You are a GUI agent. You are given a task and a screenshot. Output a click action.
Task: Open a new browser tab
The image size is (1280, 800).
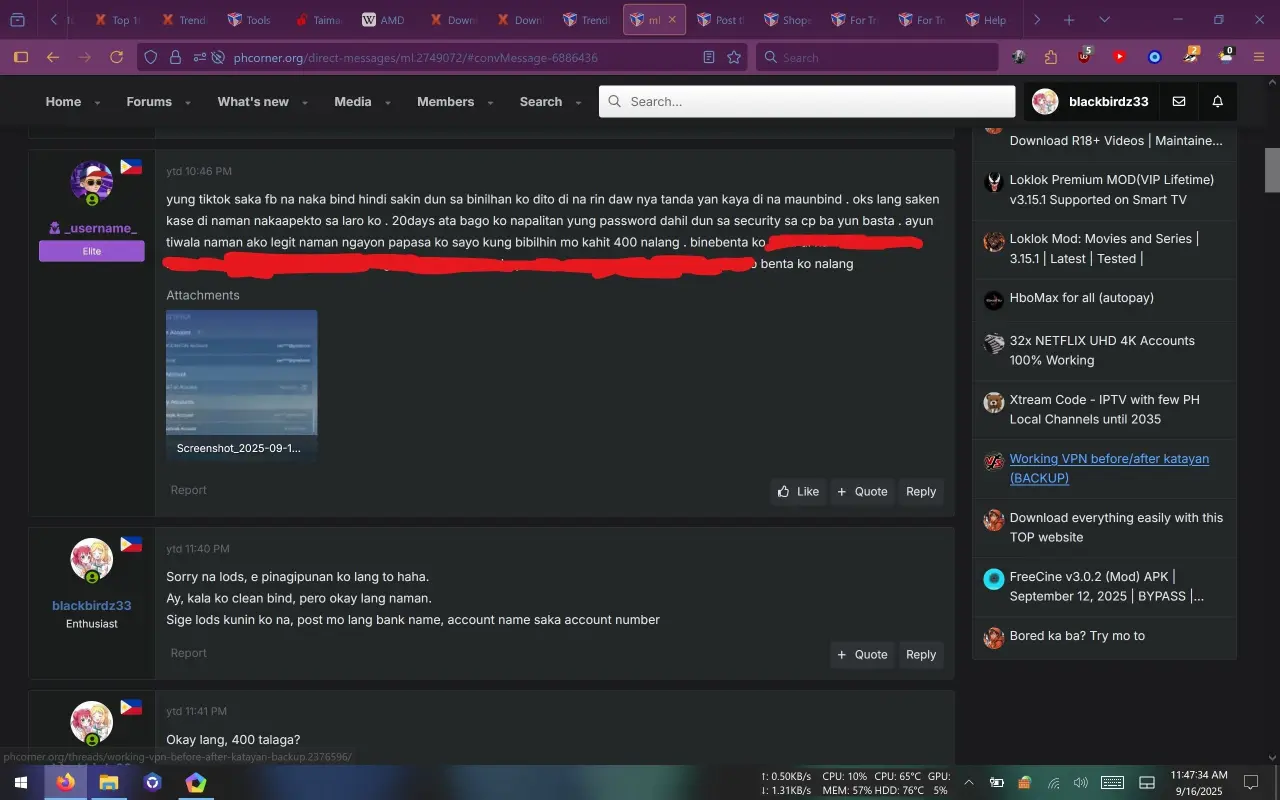pos(1069,20)
